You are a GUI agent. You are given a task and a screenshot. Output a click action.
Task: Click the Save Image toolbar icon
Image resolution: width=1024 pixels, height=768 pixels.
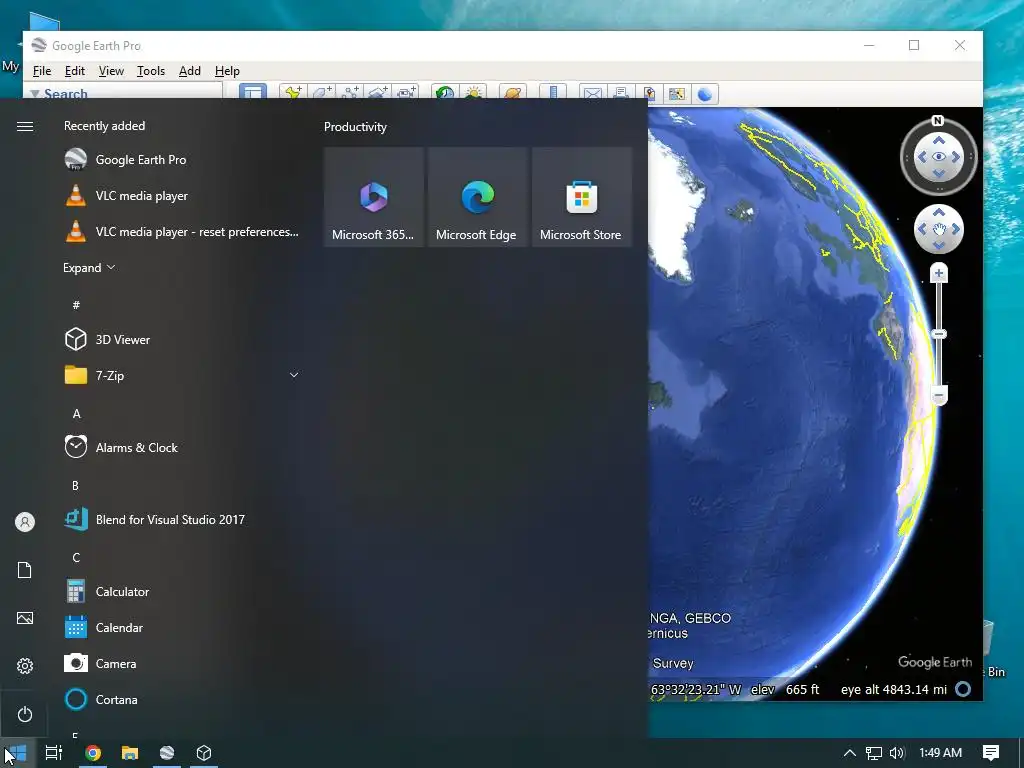(x=649, y=93)
